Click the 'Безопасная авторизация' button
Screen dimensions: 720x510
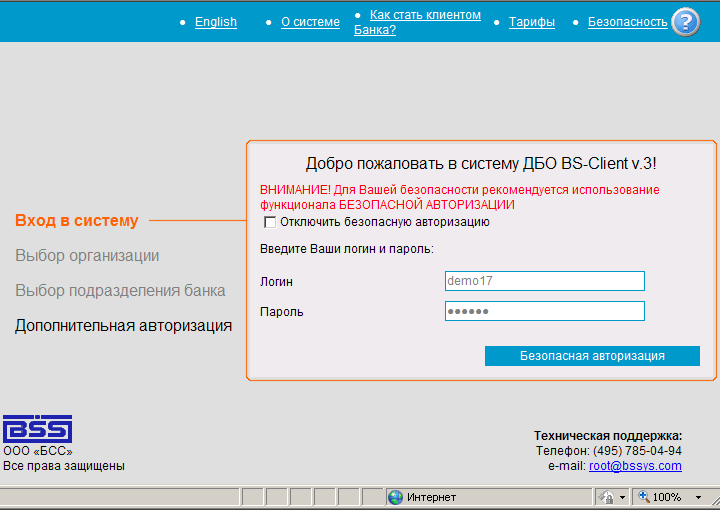pos(592,356)
